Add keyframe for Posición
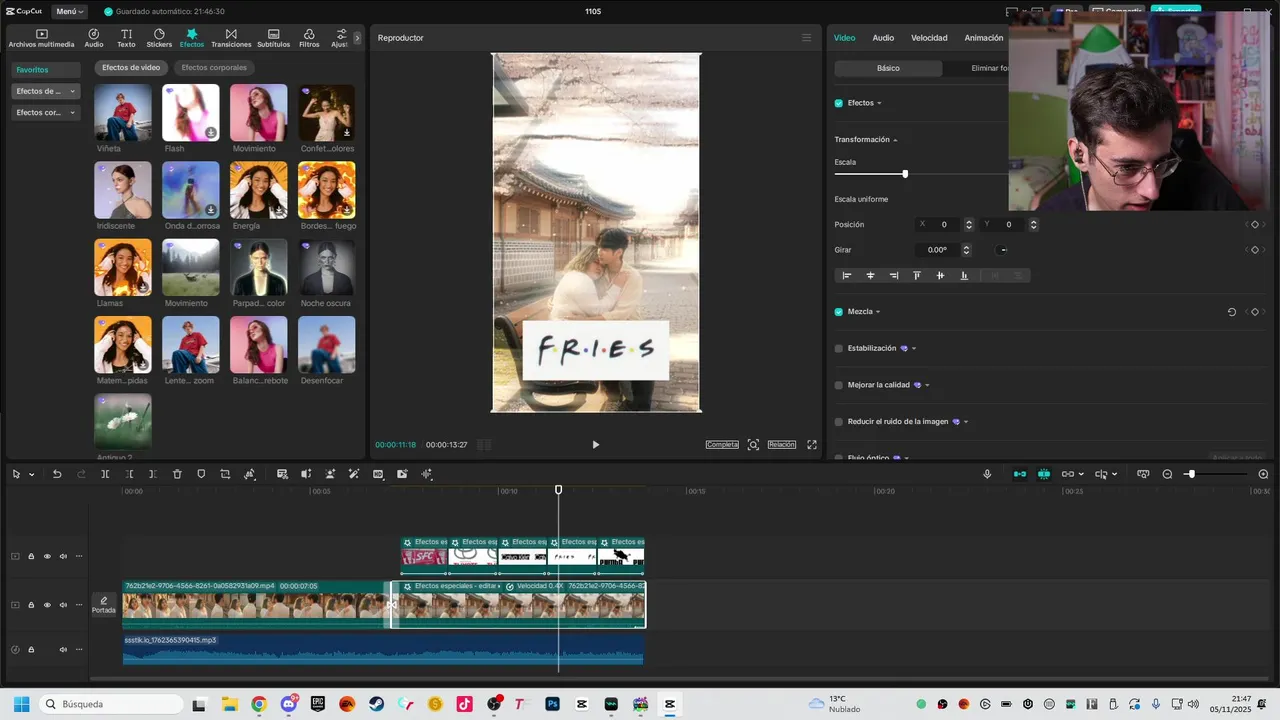 tap(1255, 225)
